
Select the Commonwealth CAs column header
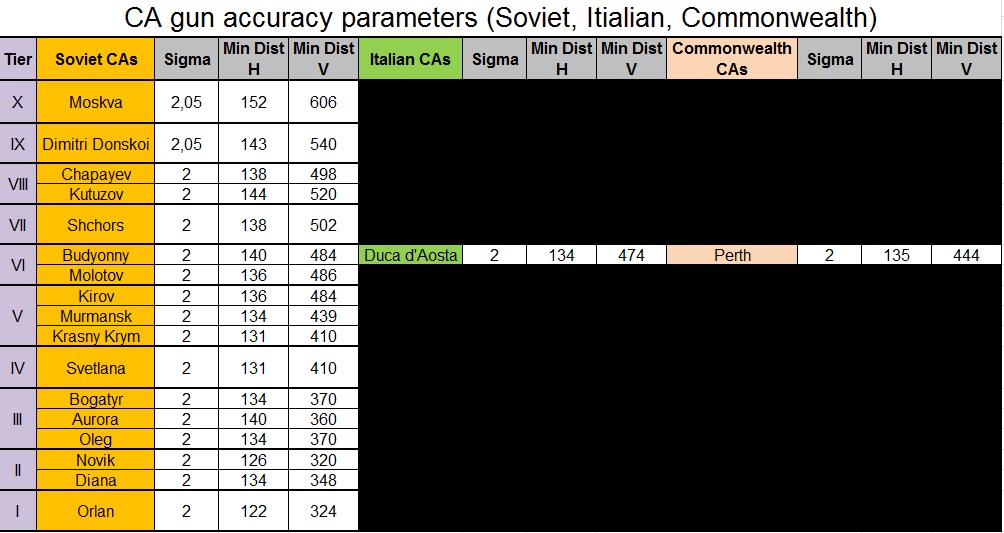pos(732,59)
